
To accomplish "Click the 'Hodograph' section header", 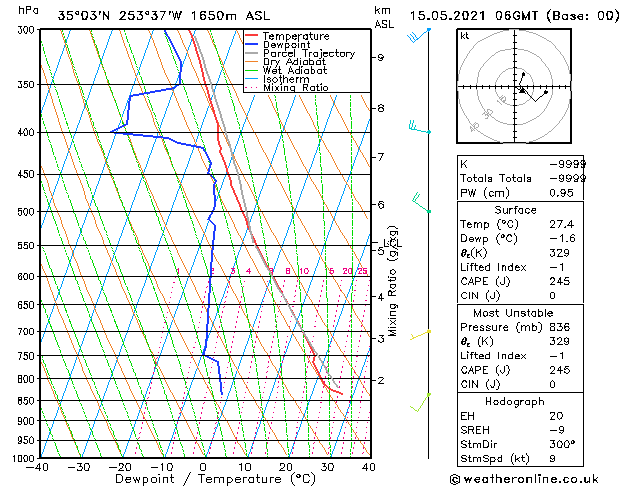I will 515,402.
